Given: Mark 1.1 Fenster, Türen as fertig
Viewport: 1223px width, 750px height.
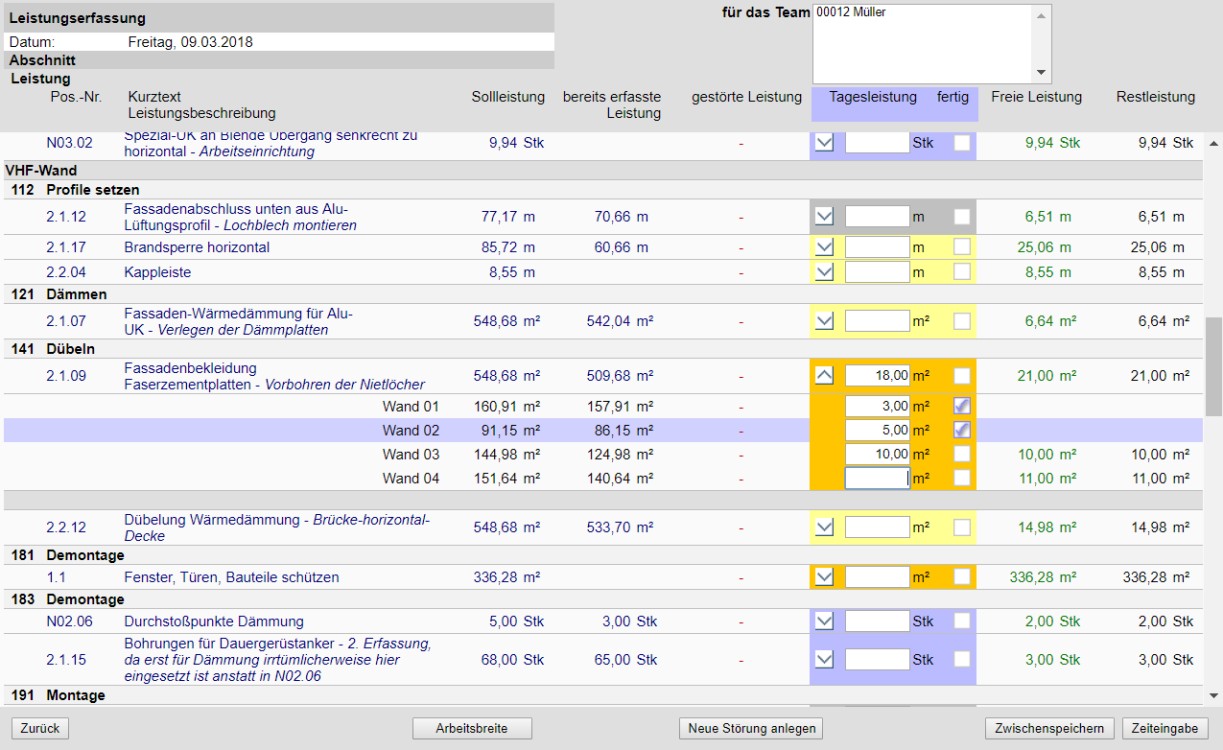Looking at the screenshot, I should pyautogui.click(x=962, y=577).
